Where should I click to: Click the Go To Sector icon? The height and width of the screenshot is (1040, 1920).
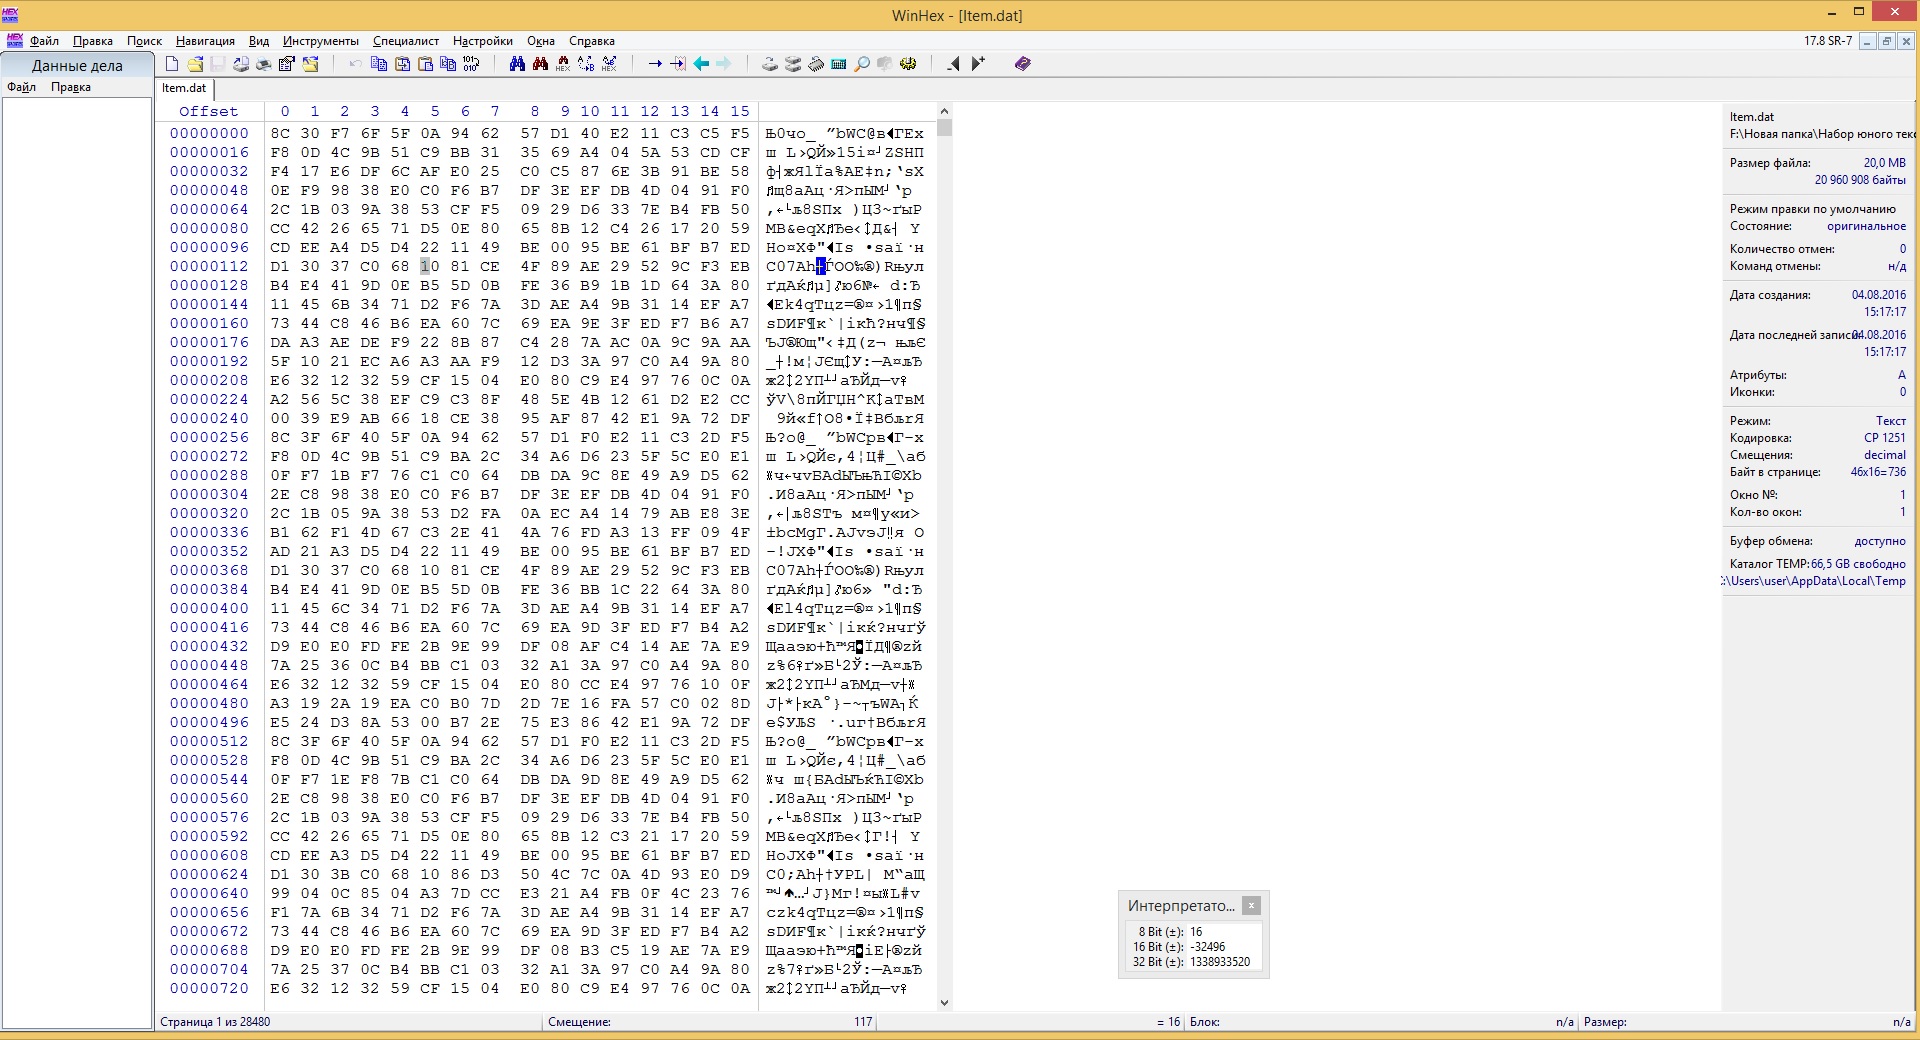677,63
